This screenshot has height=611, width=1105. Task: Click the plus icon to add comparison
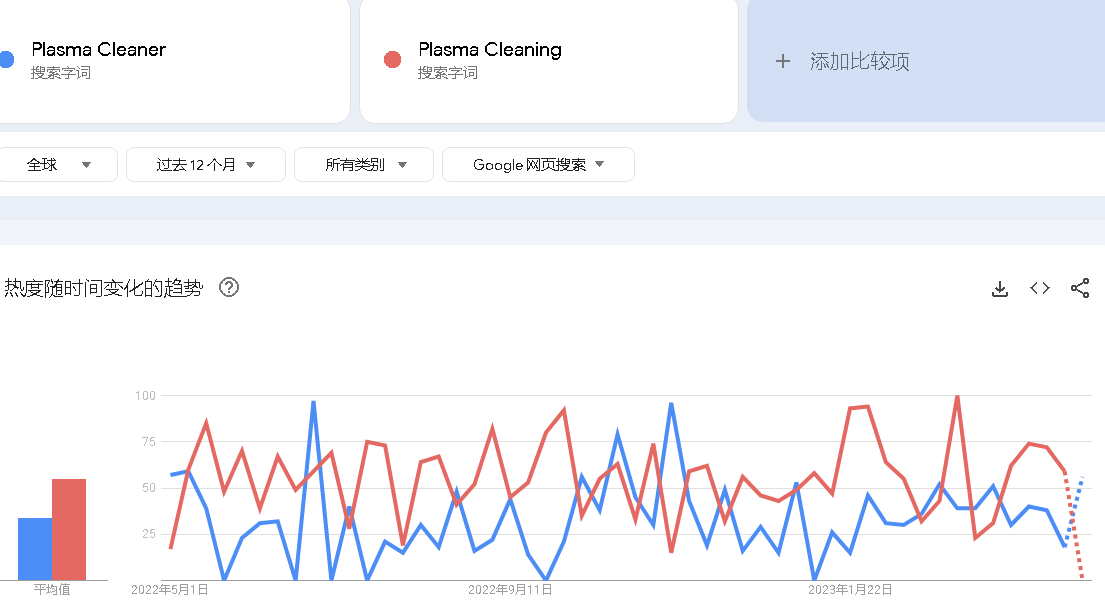(x=783, y=62)
